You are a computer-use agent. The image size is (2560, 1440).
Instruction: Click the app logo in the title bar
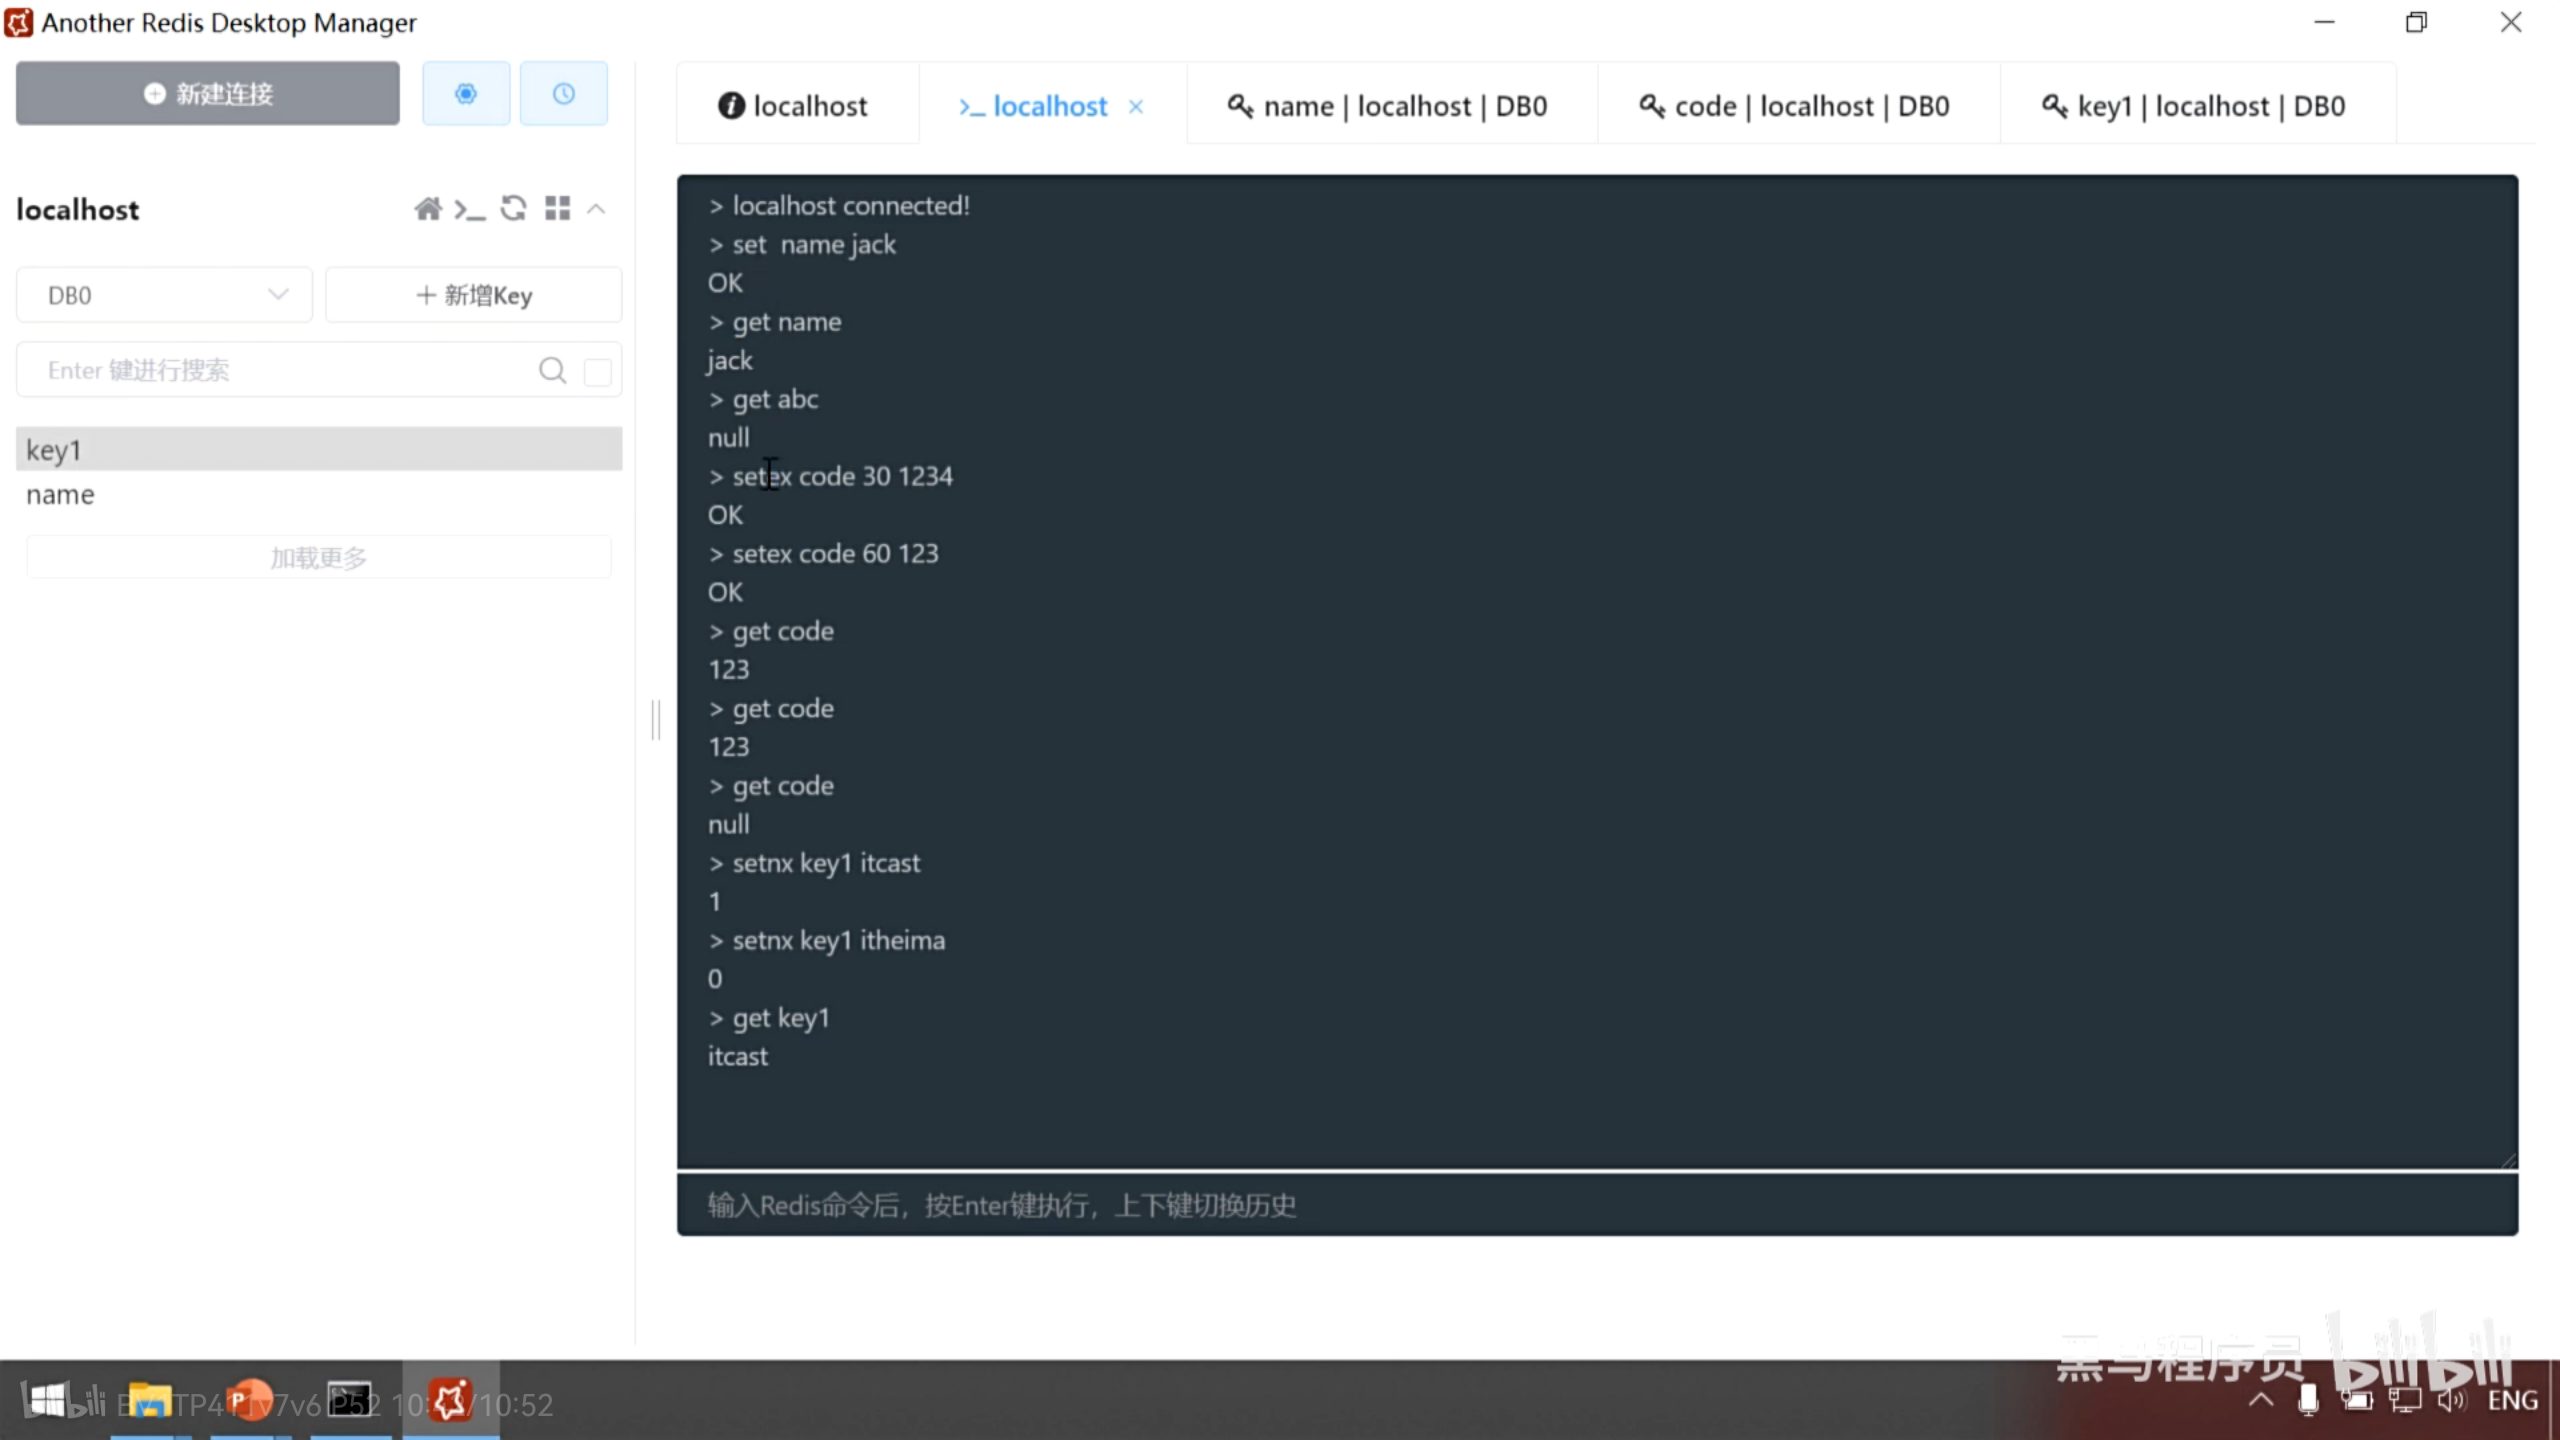[18, 22]
